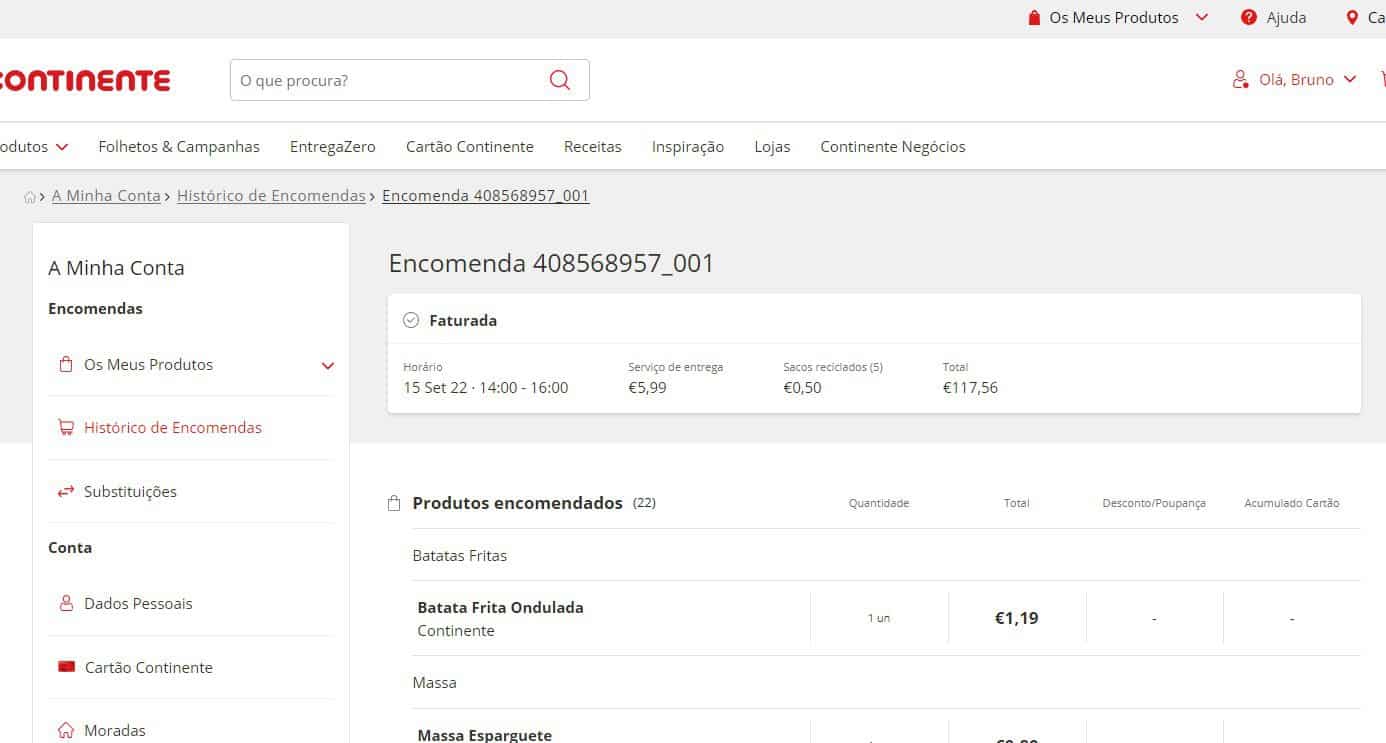Click the house icon beside Moradas
This screenshot has height=743, width=1386.
pos(66,730)
